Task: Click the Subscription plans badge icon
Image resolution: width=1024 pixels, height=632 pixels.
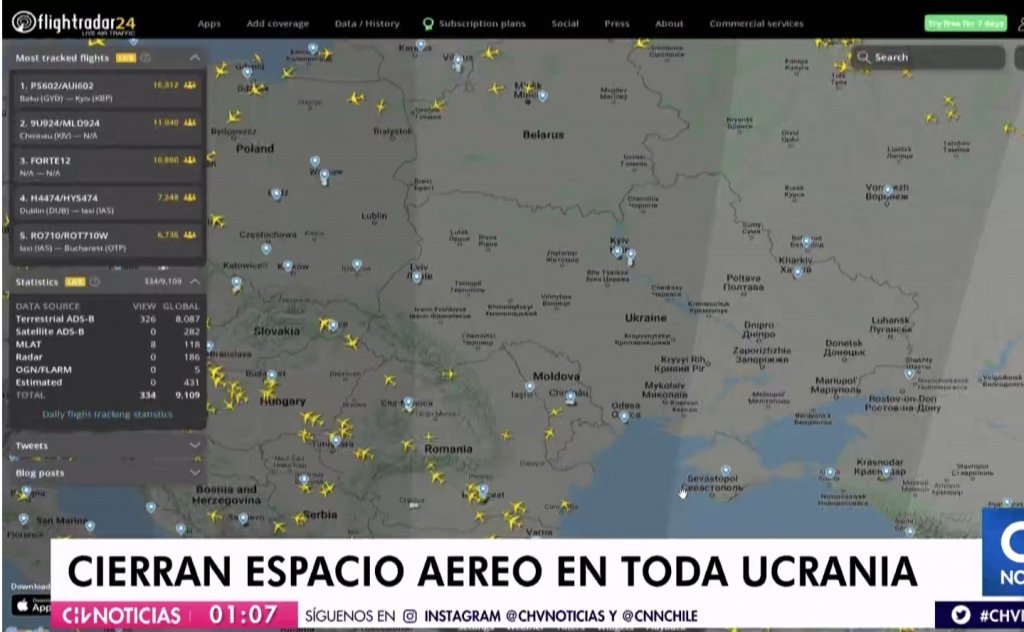Action: tap(428, 23)
